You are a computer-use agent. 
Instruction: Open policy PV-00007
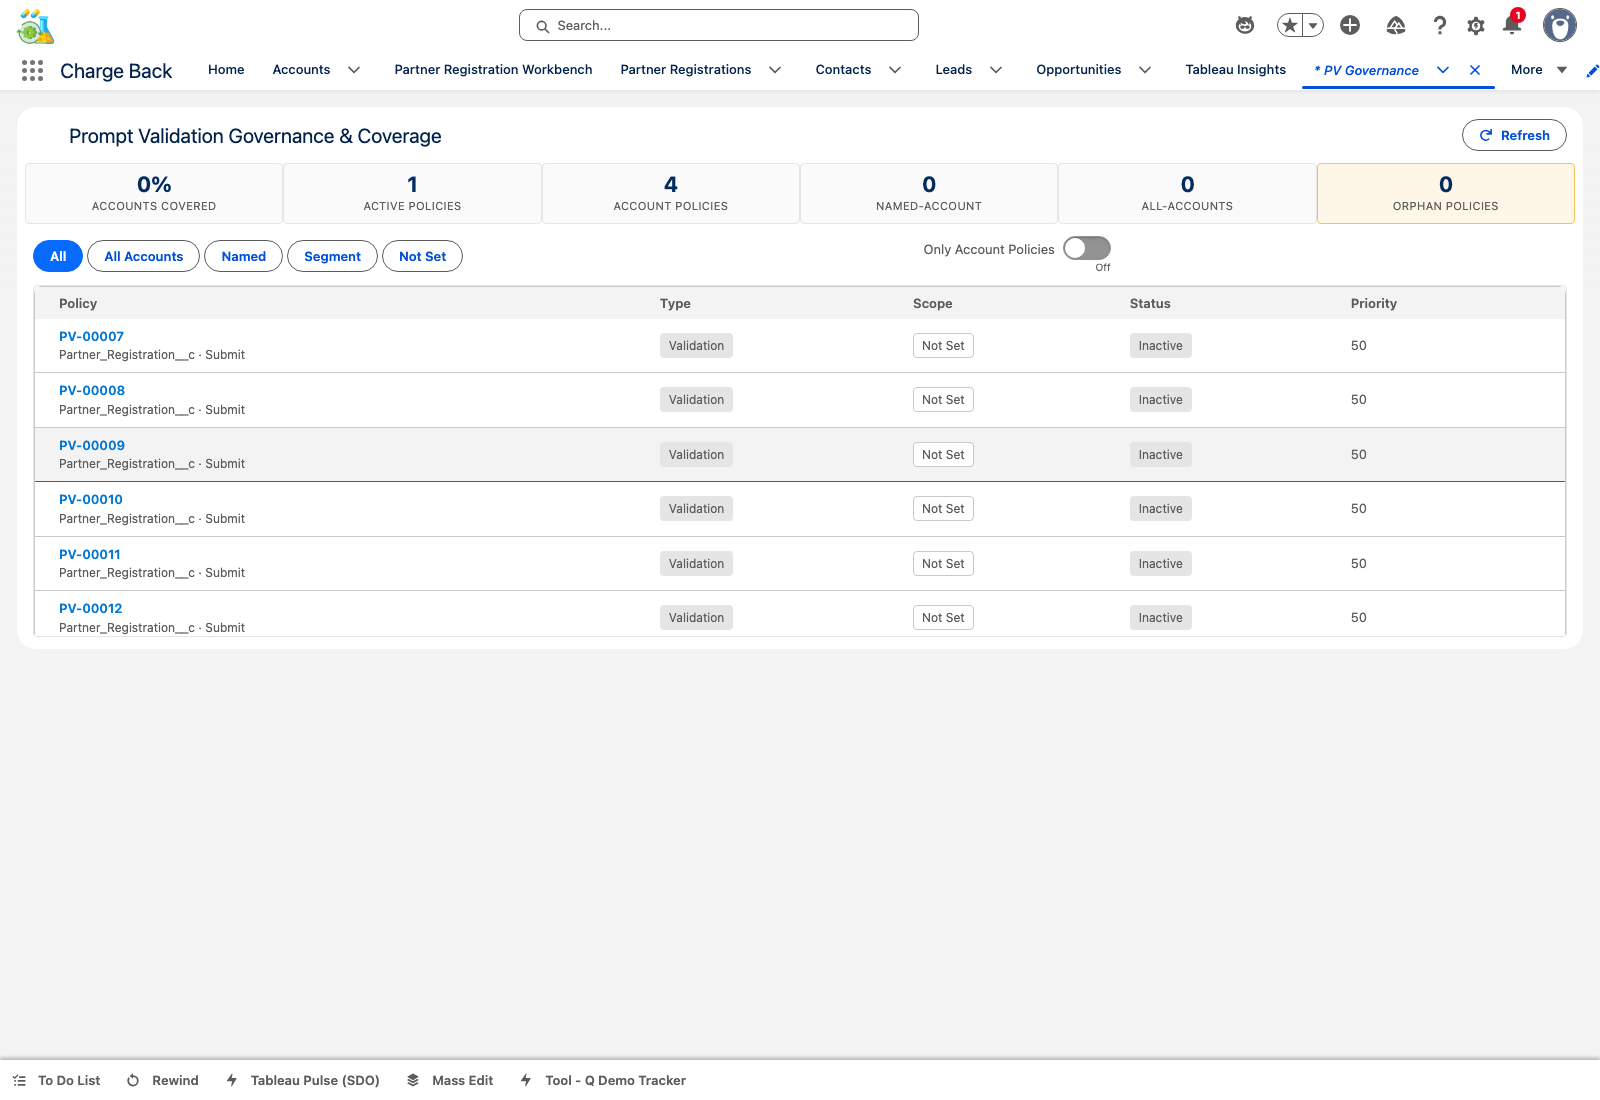(91, 336)
